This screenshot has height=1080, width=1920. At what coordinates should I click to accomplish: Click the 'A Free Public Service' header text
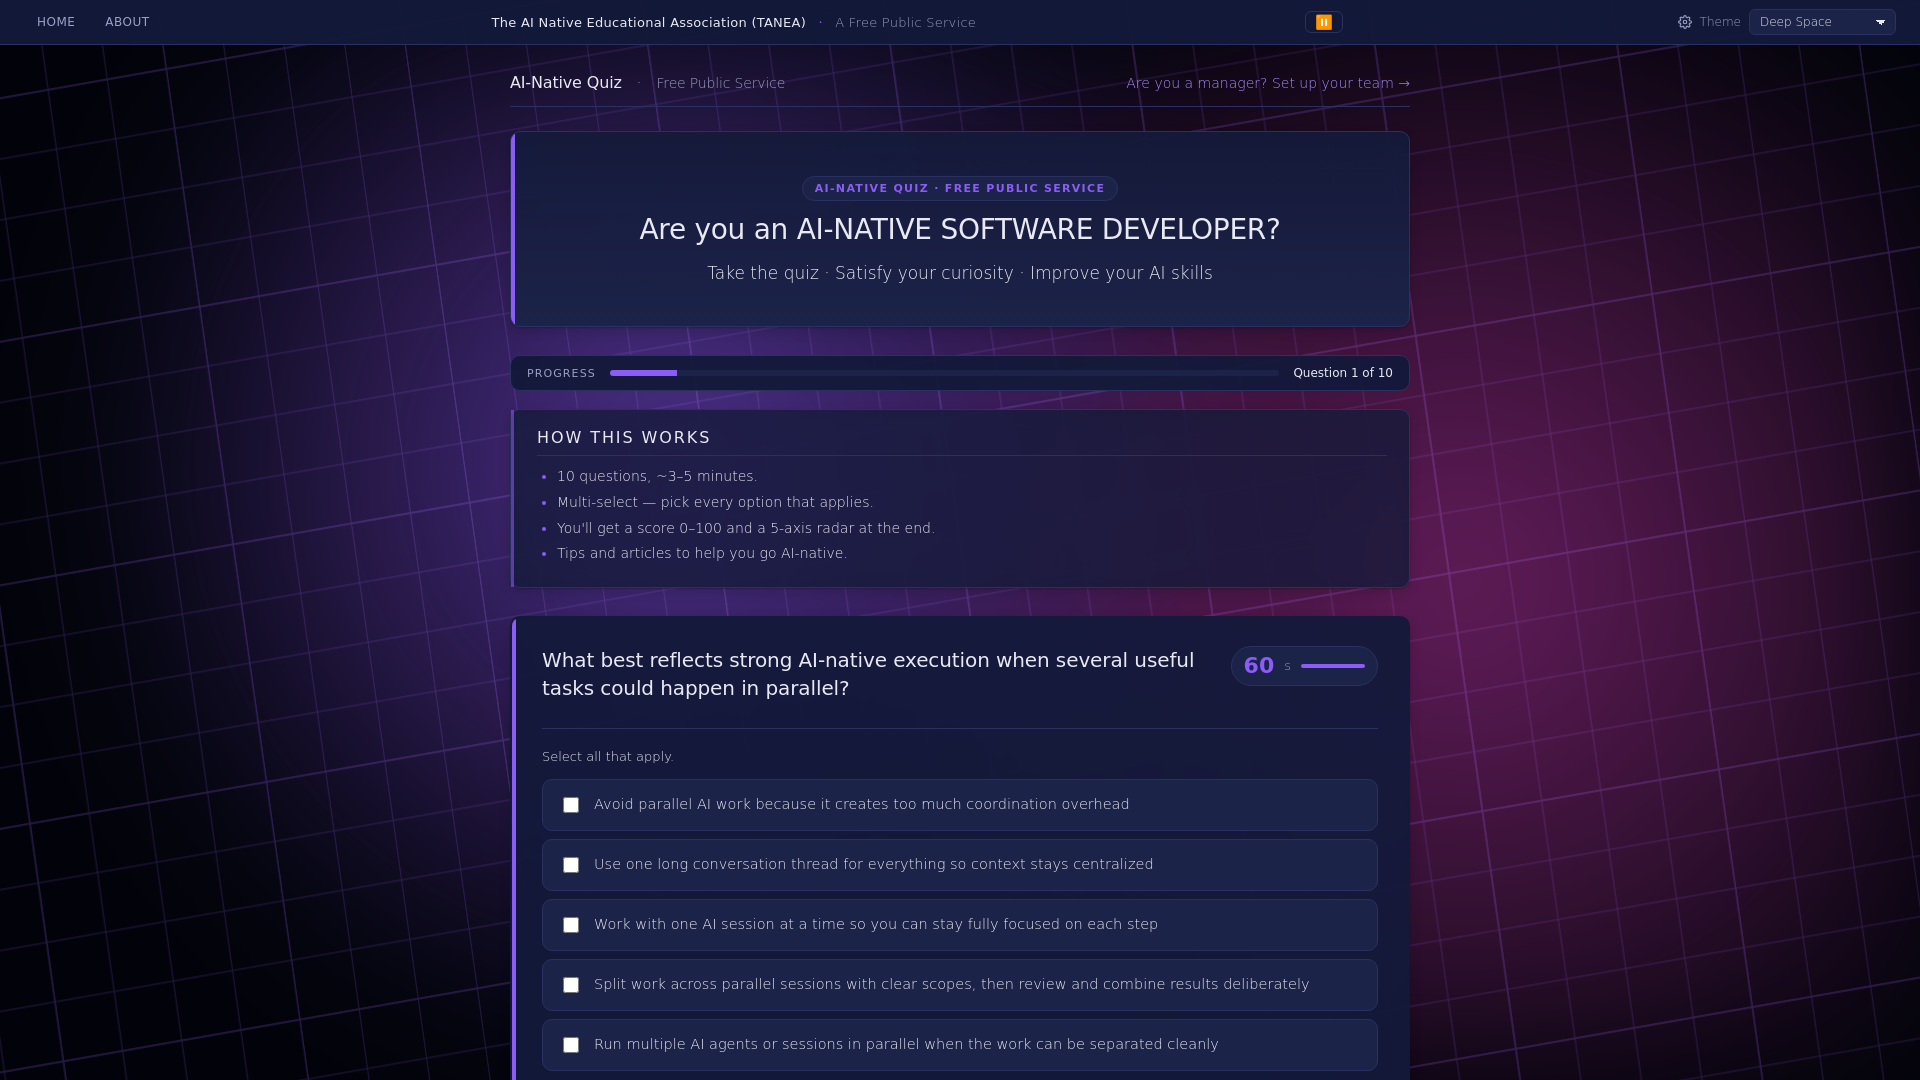pos(905,22)
